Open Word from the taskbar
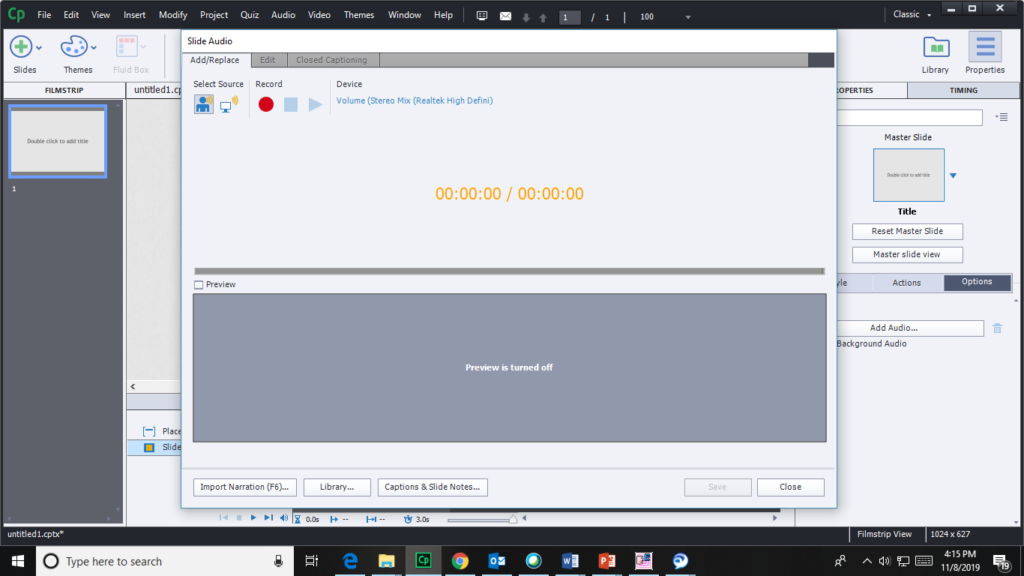The image size is (1024, 576). pyautogui.click(x=569, y=560)
